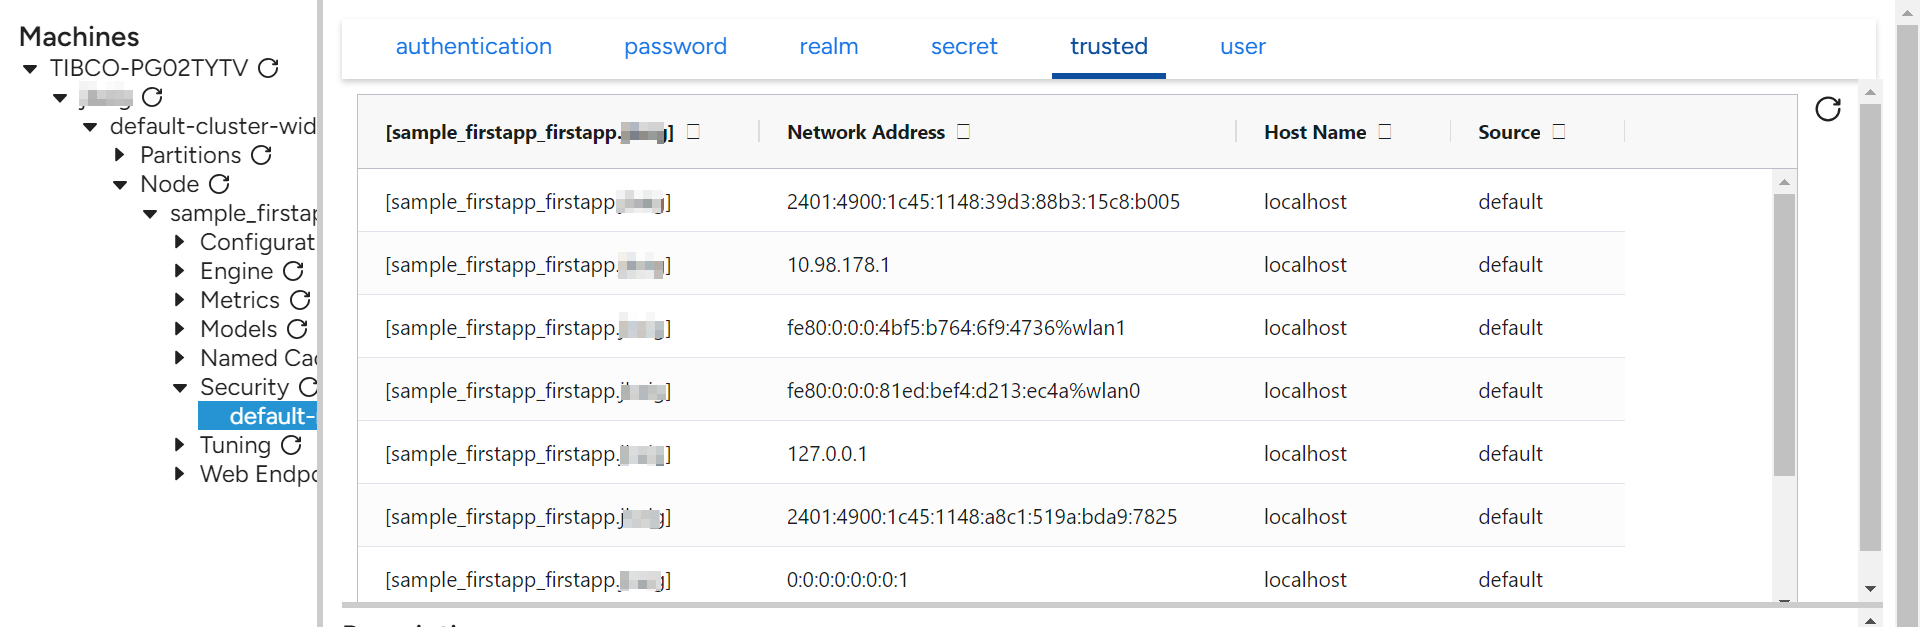Refresh the Partitions section
This screenshot has height=627, width=1925.
point(262,155)
